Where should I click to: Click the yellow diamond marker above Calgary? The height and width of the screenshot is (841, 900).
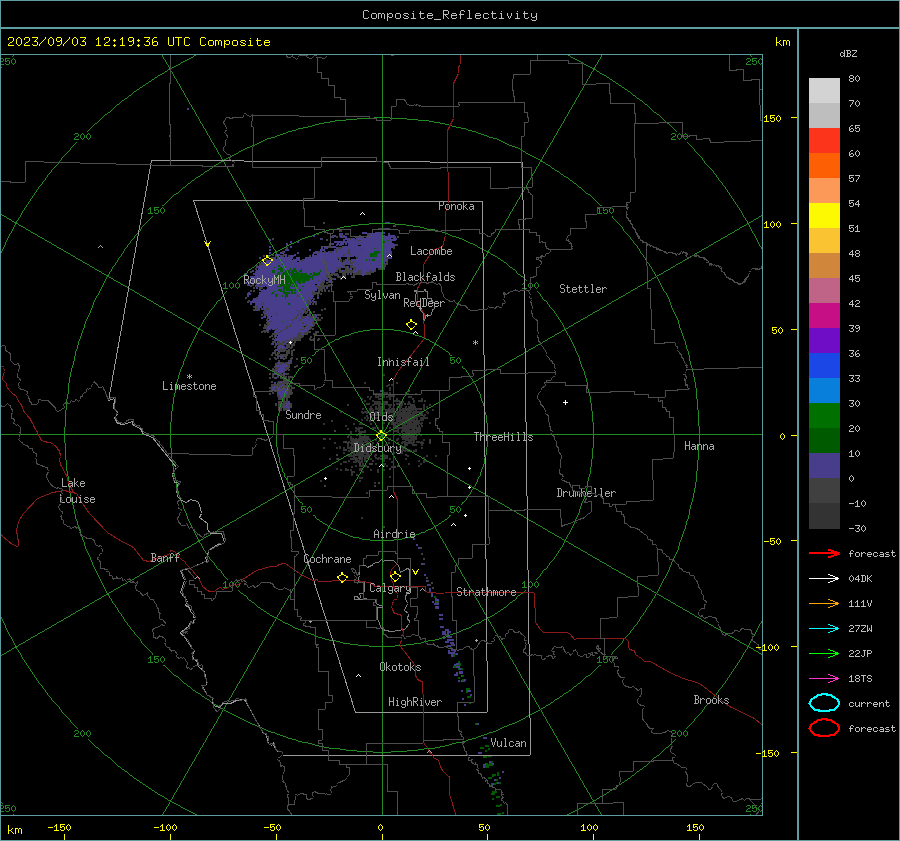click(x=395, y=576)
